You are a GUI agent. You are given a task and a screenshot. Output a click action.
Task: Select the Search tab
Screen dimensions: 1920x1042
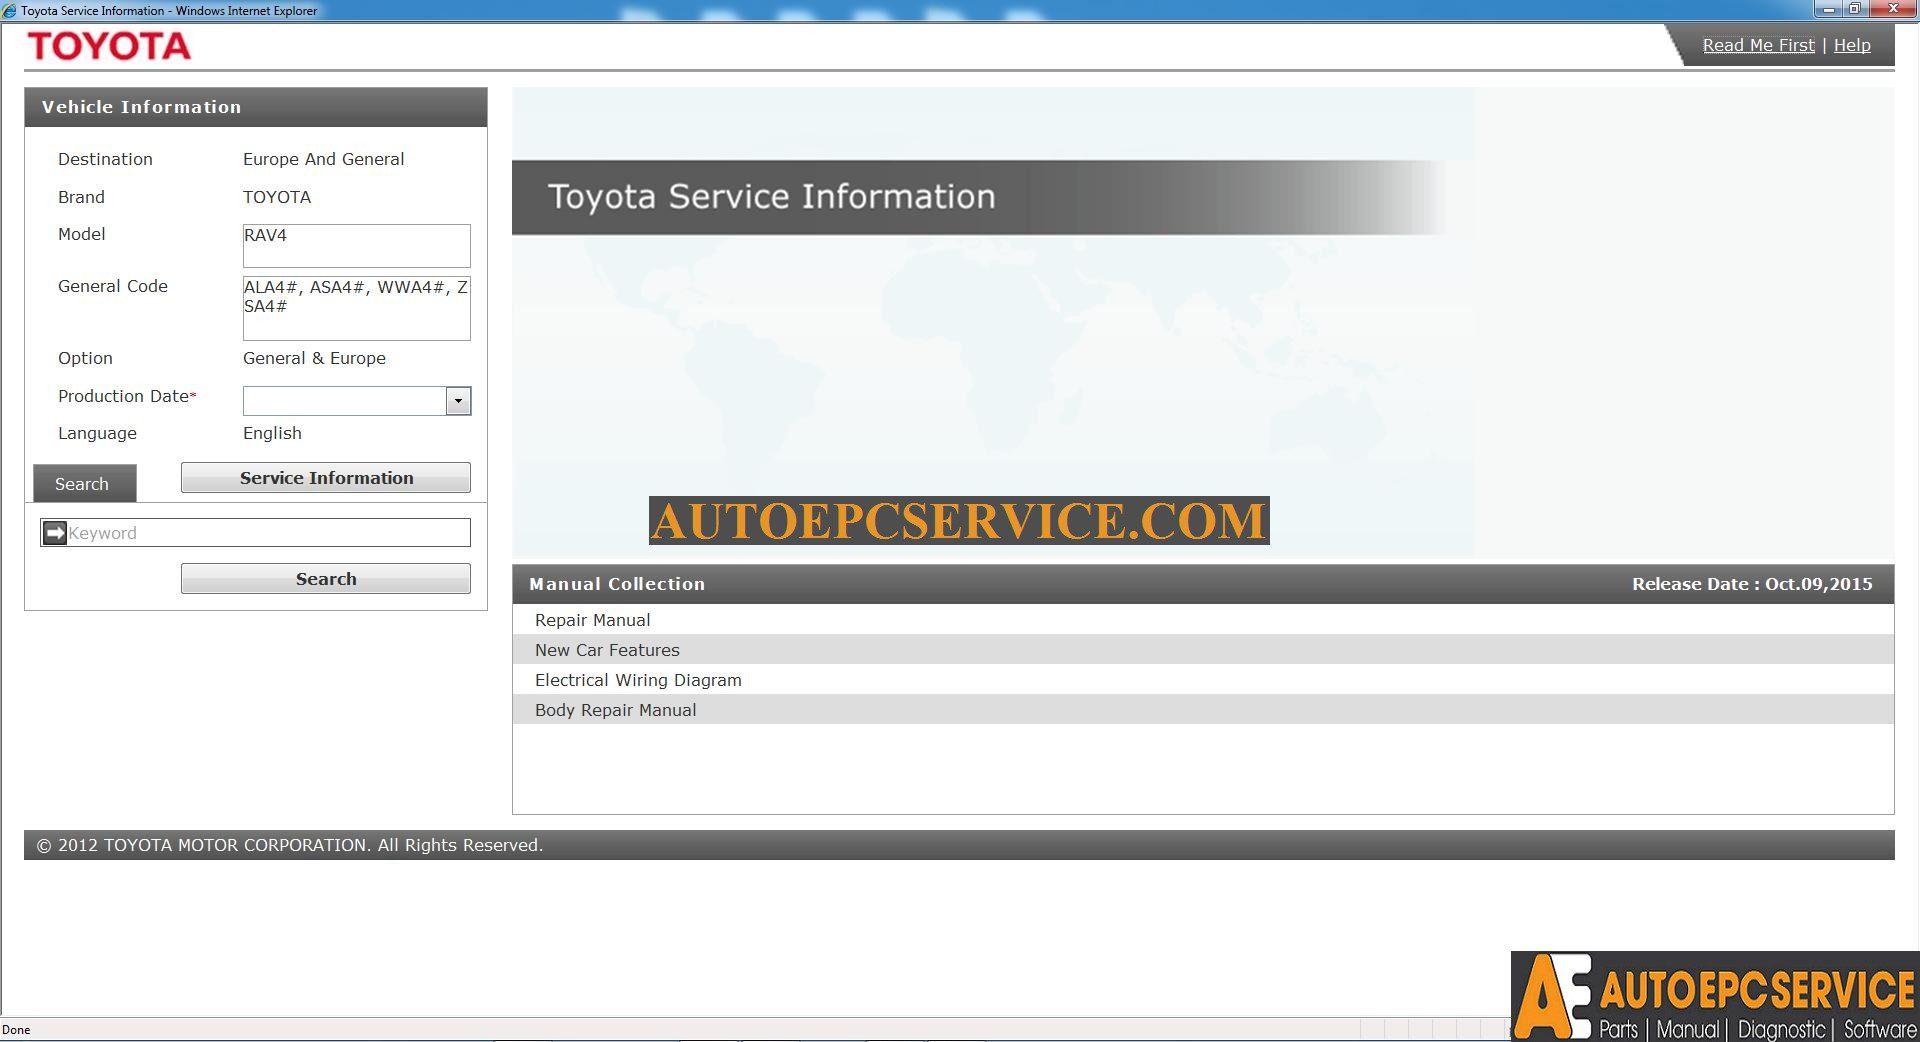coord(84,484)
